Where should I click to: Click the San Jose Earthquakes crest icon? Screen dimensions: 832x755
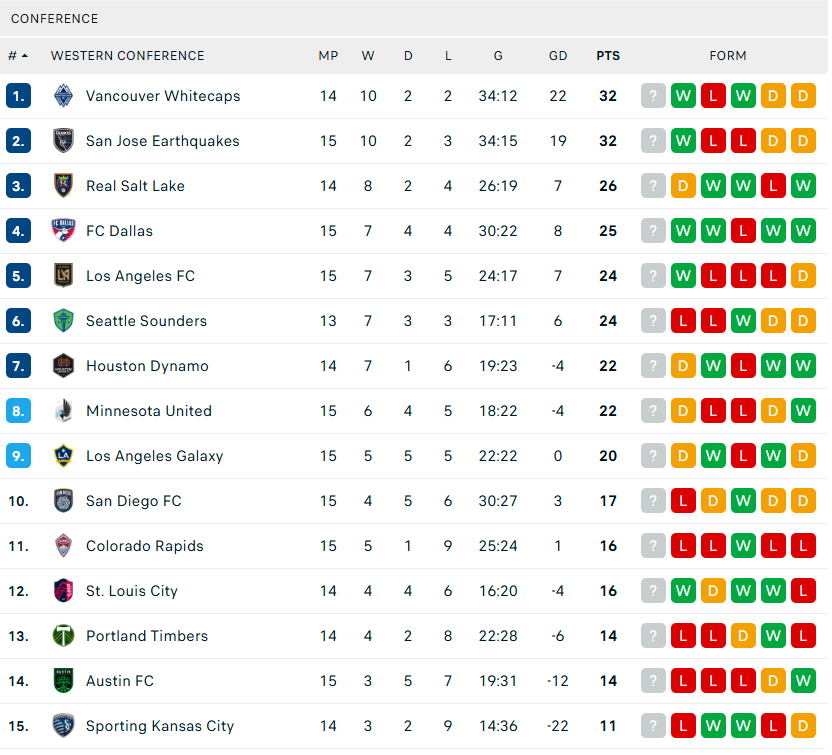[64, 141]
